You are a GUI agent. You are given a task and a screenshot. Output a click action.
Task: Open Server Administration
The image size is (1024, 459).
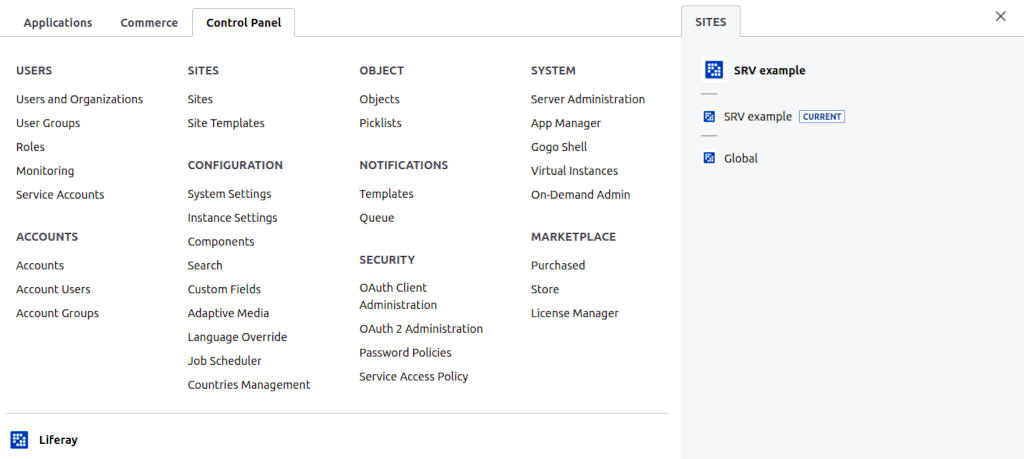588,99
